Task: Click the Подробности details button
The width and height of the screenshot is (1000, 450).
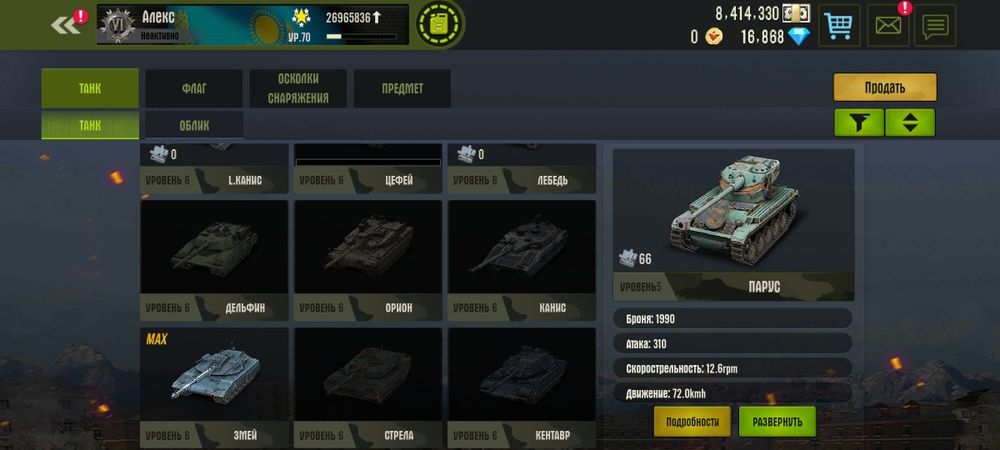Action: coord(693,421)
